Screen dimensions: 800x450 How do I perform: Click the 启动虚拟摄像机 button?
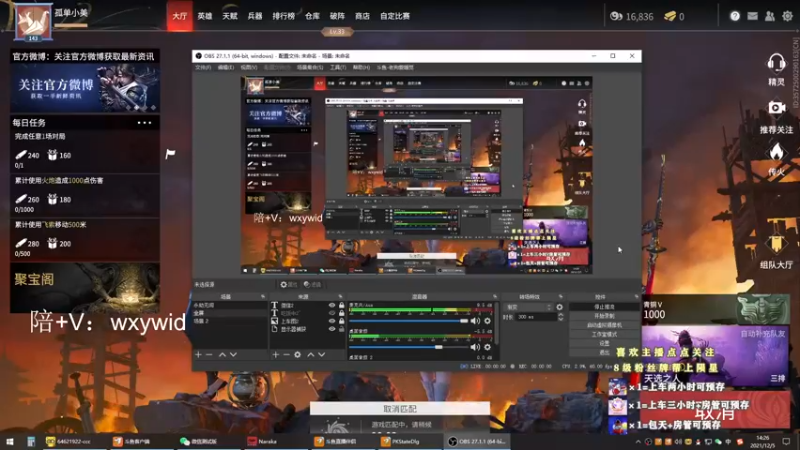pyautogui.click(x=604, y=326)
